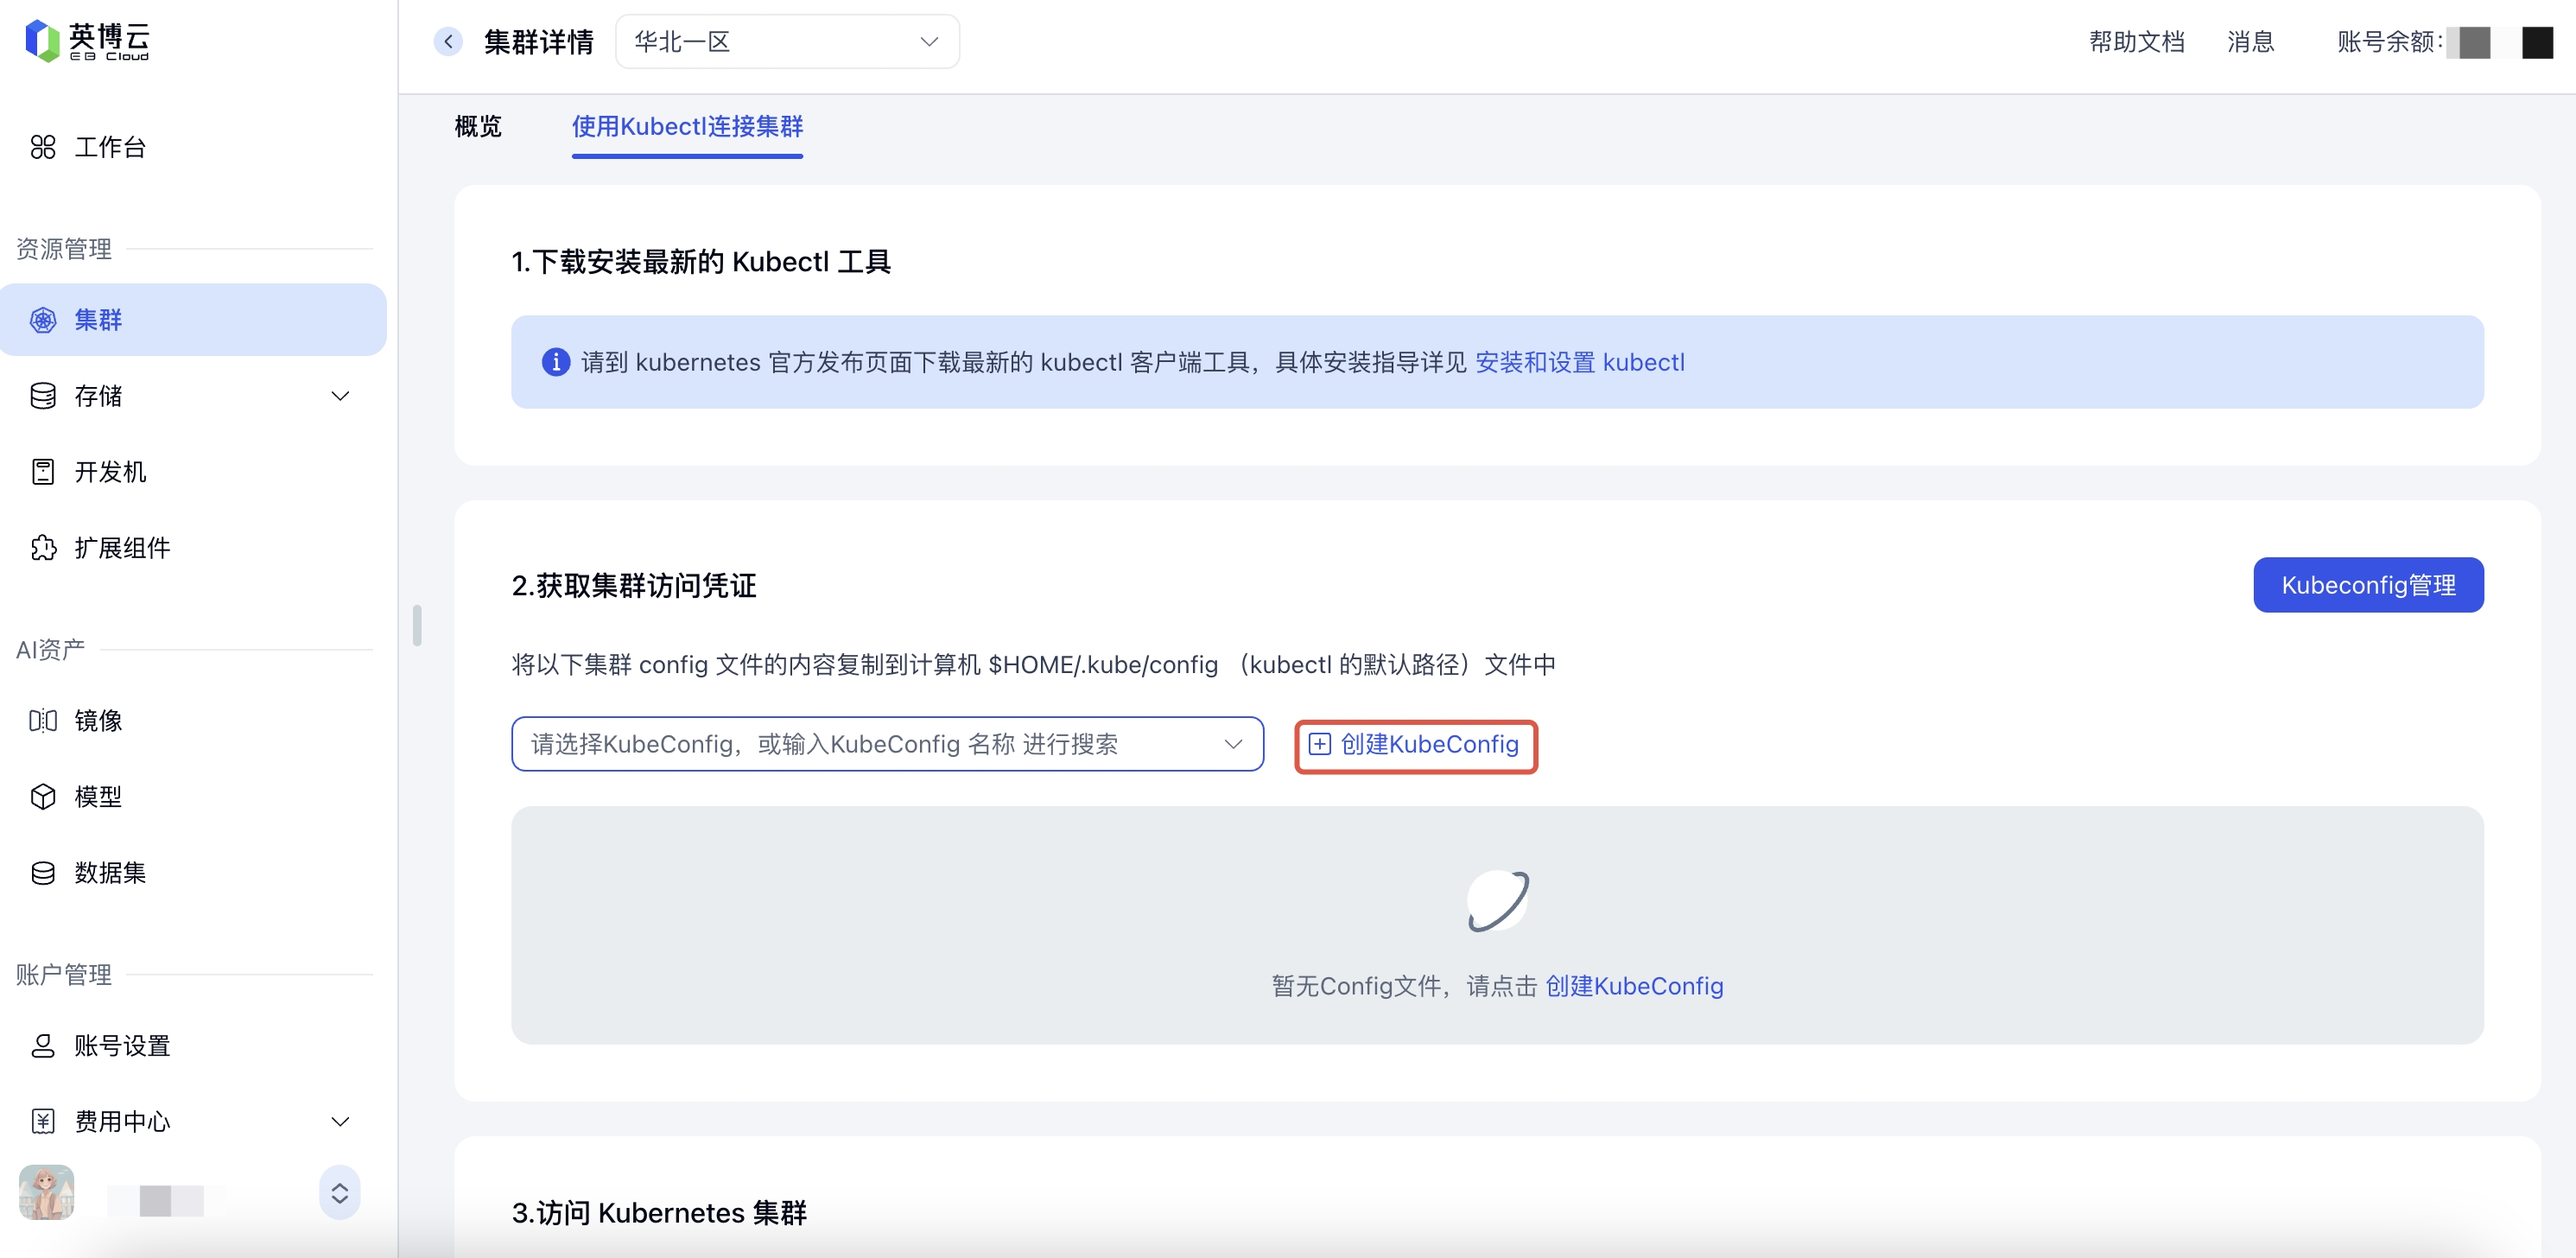The image size is (2576, 1258).
Task: Open the 镜像 image icon
Action: tap(43, 720)
